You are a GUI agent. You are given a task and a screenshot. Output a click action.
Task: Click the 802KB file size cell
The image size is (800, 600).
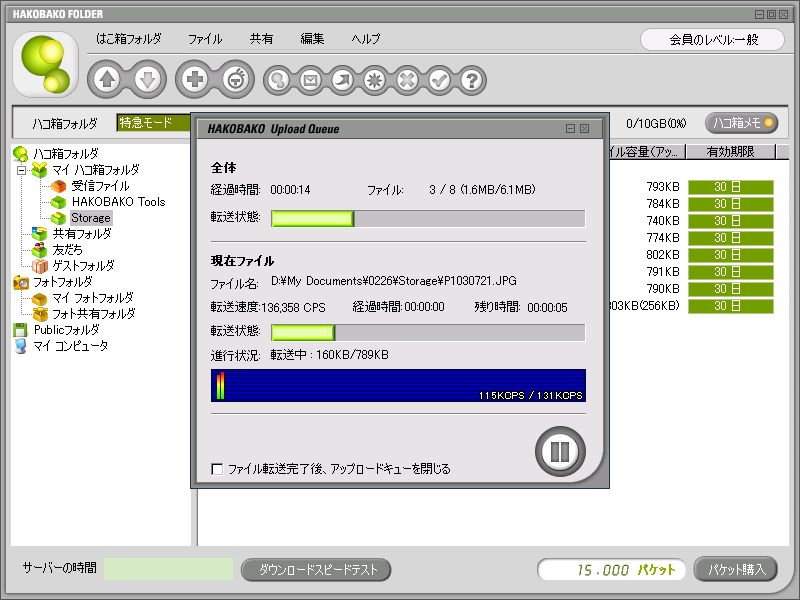[663, 255]
